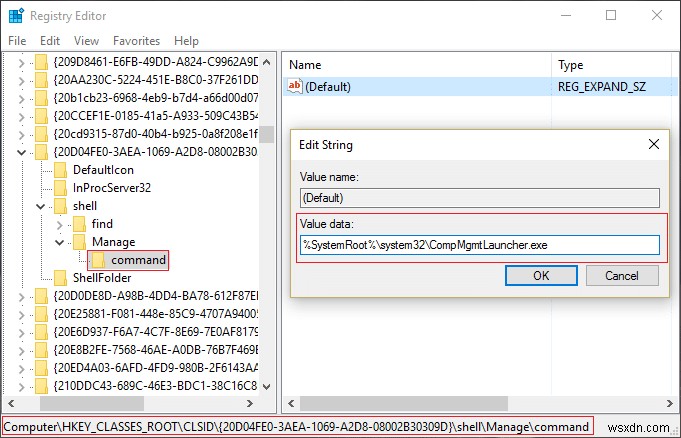Collapse the {20D04FE0-3AEA-1069 key
This screenshot has width=681, height=438.
coord(21,153)
